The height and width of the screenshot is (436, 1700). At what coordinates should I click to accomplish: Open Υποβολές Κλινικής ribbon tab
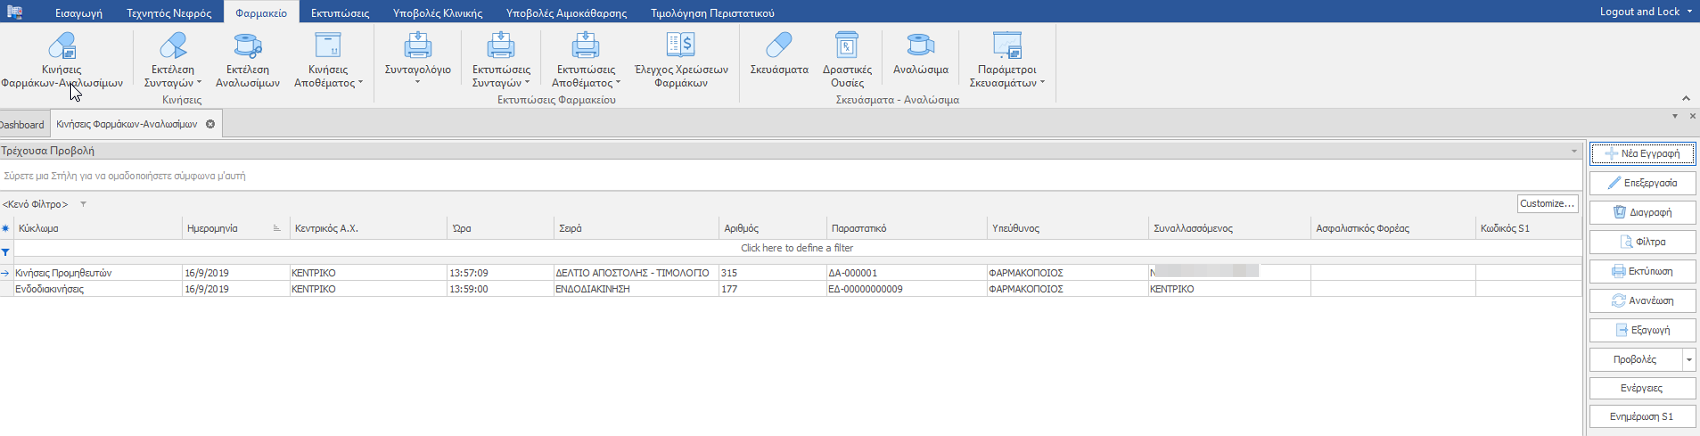[x=437, y=13]
